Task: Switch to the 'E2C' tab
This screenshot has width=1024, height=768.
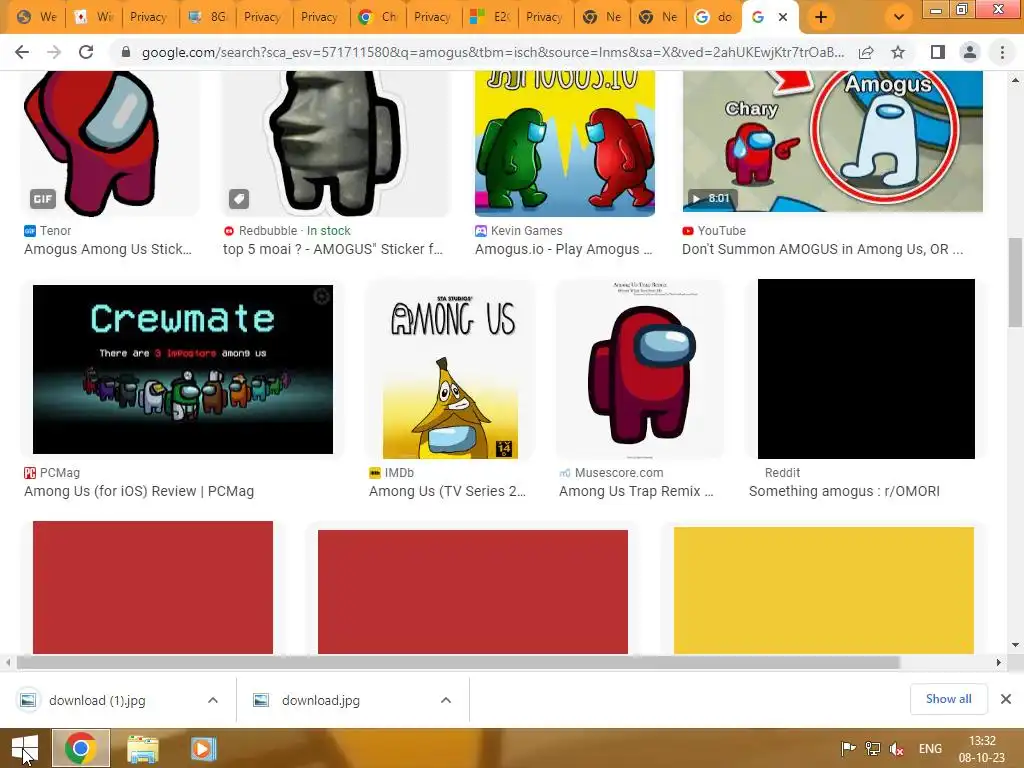Action: 490,17
